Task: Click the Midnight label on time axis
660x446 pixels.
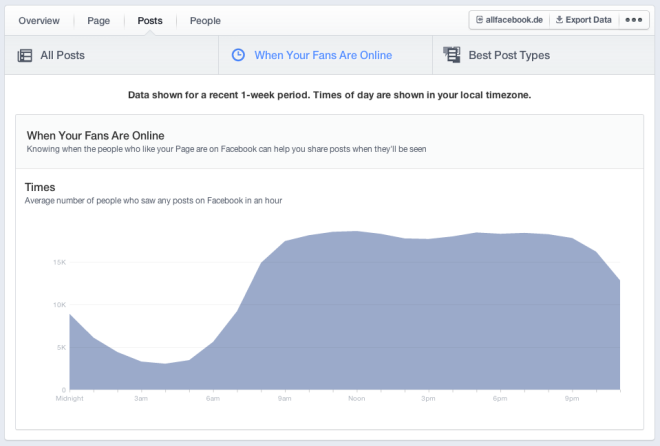Action: tap(69, 398)
